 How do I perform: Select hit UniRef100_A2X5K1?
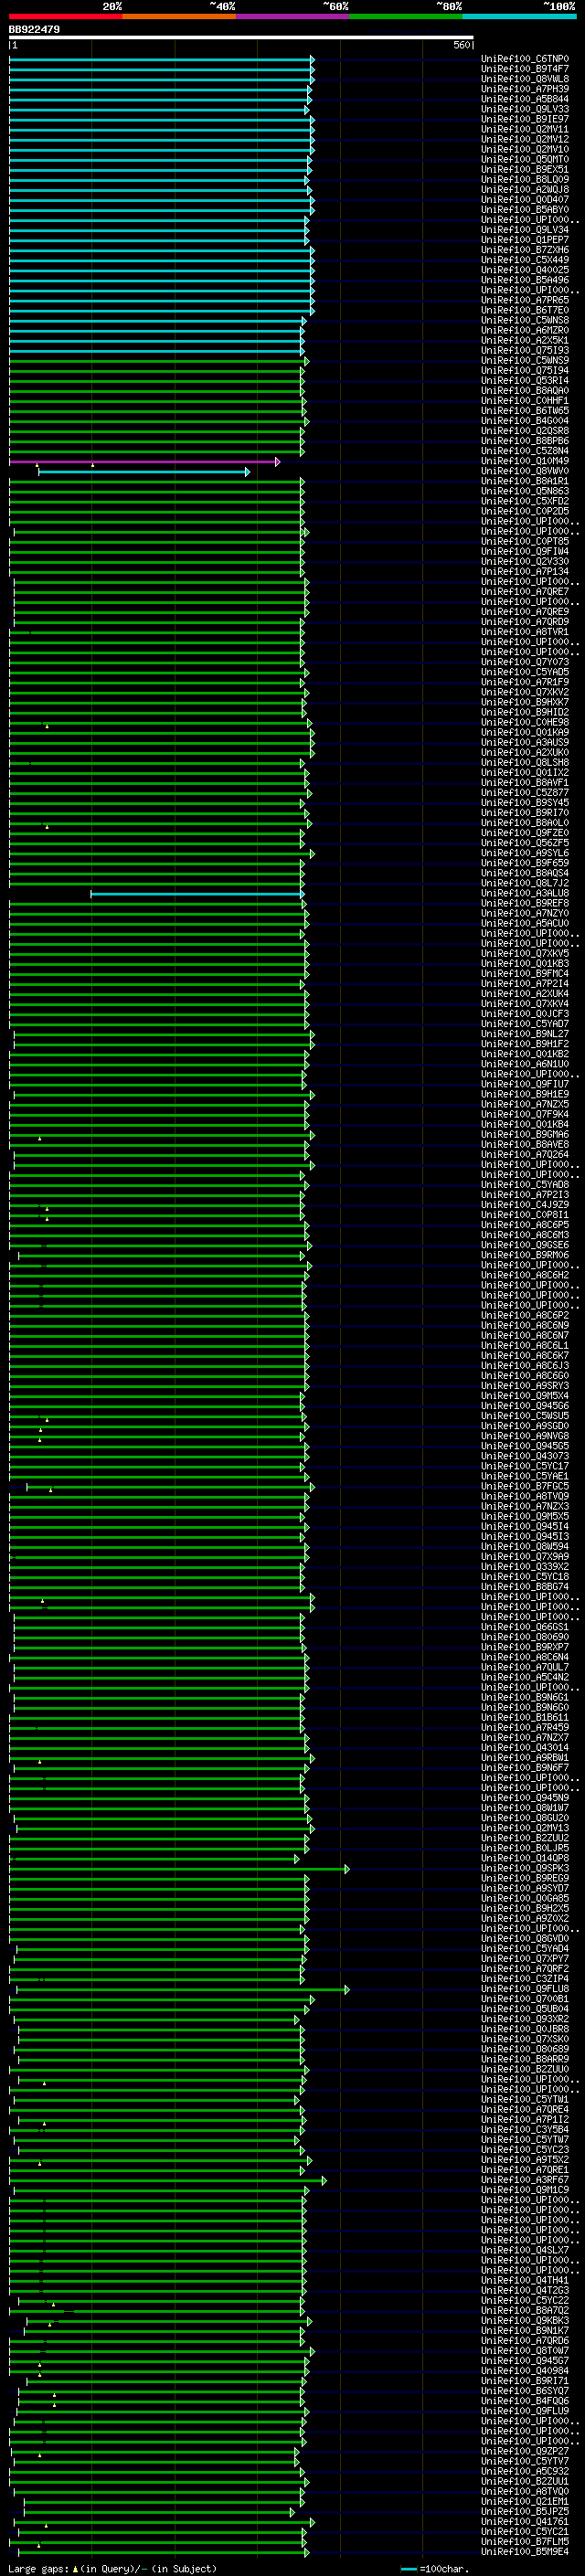[x=525, y=340]
